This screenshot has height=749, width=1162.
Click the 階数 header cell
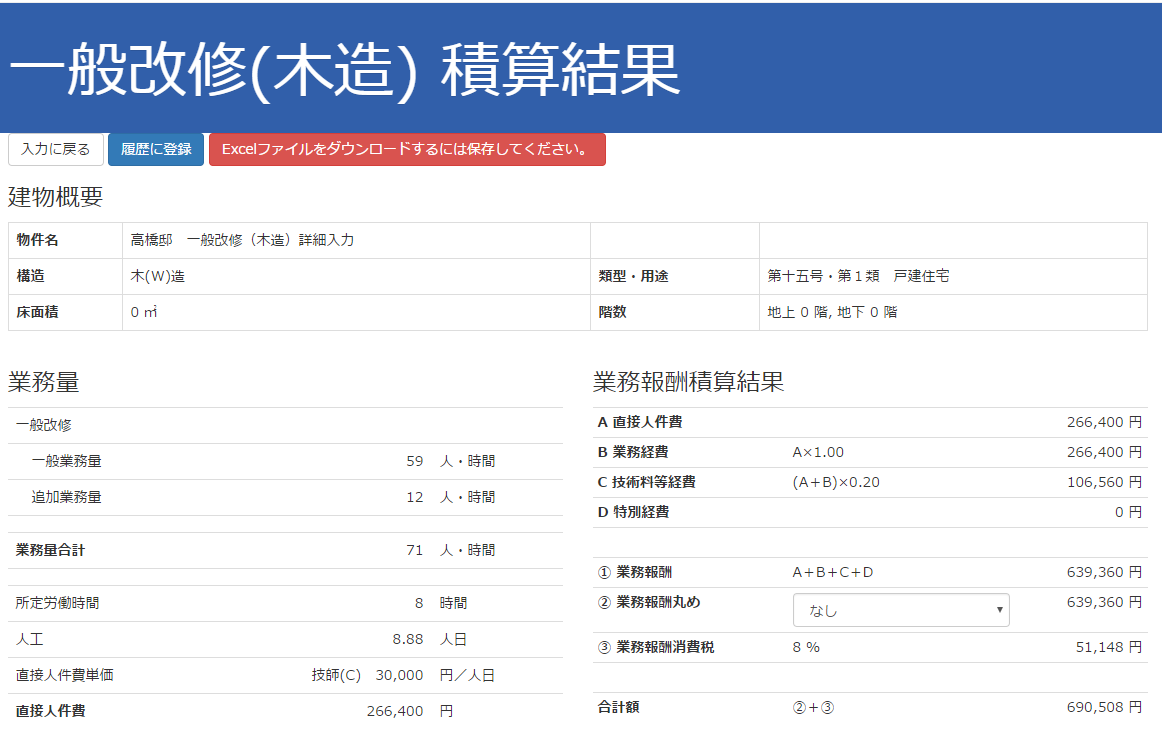click(674, 312)
